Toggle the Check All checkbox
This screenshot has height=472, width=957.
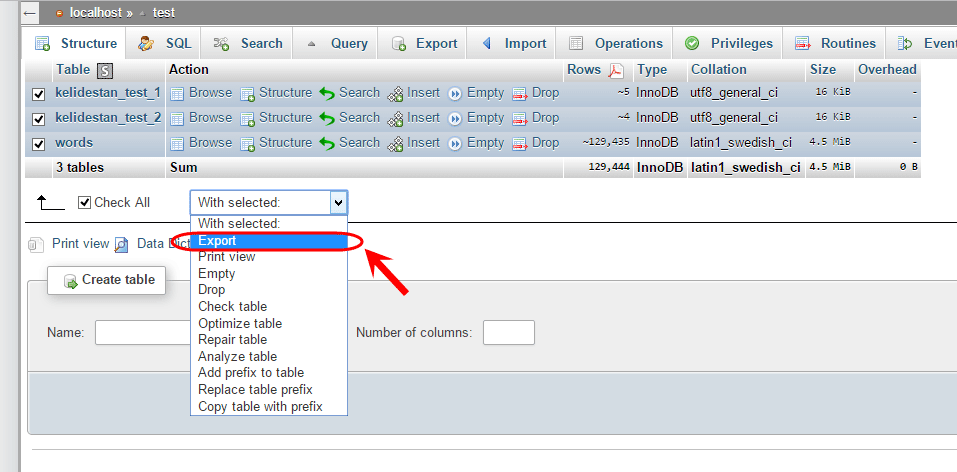tap(85, 203)
